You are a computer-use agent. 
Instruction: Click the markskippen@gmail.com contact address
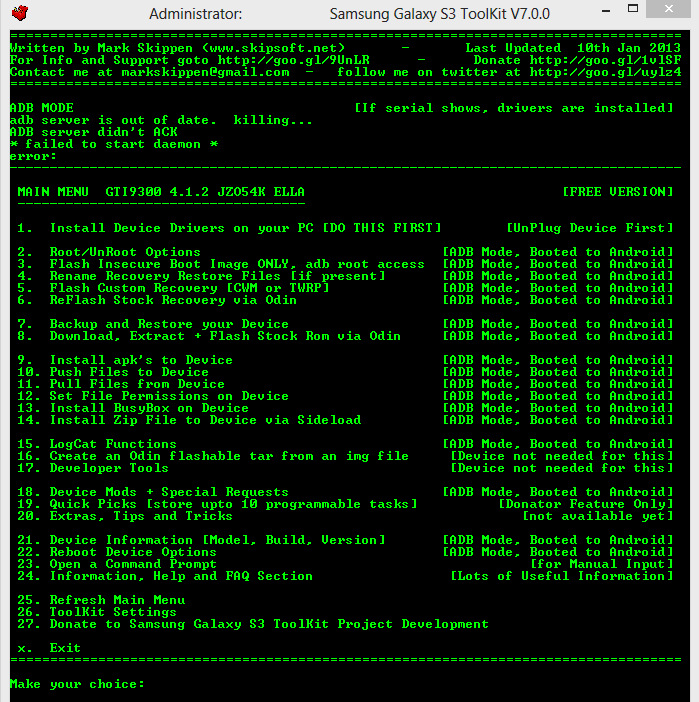click(206, 72)
